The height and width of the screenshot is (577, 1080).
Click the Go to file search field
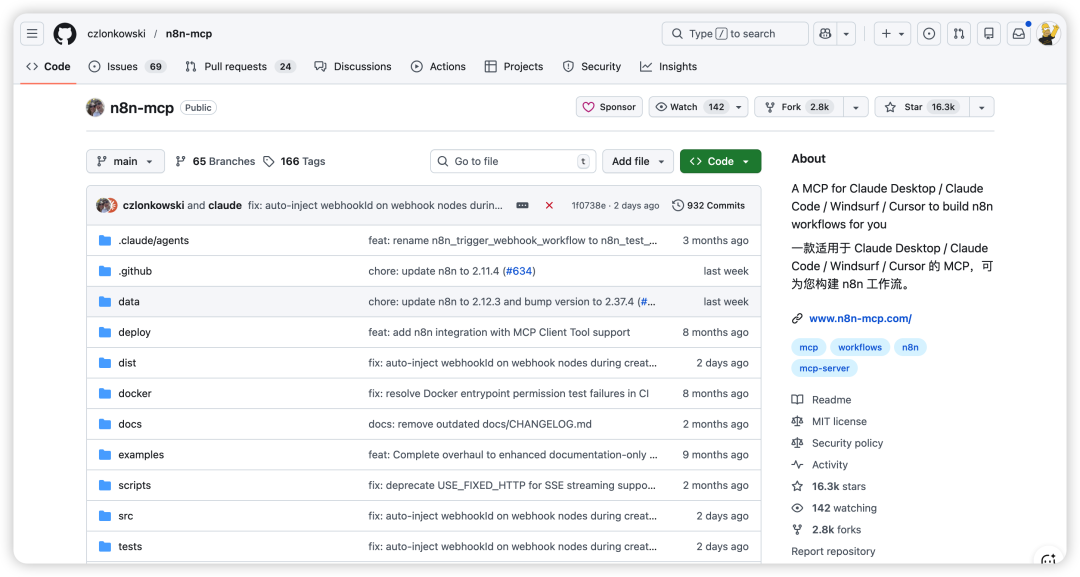513,161
